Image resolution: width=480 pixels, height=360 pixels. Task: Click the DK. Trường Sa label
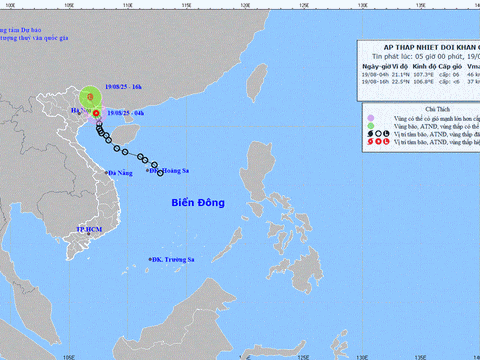(x=173, y=260)
